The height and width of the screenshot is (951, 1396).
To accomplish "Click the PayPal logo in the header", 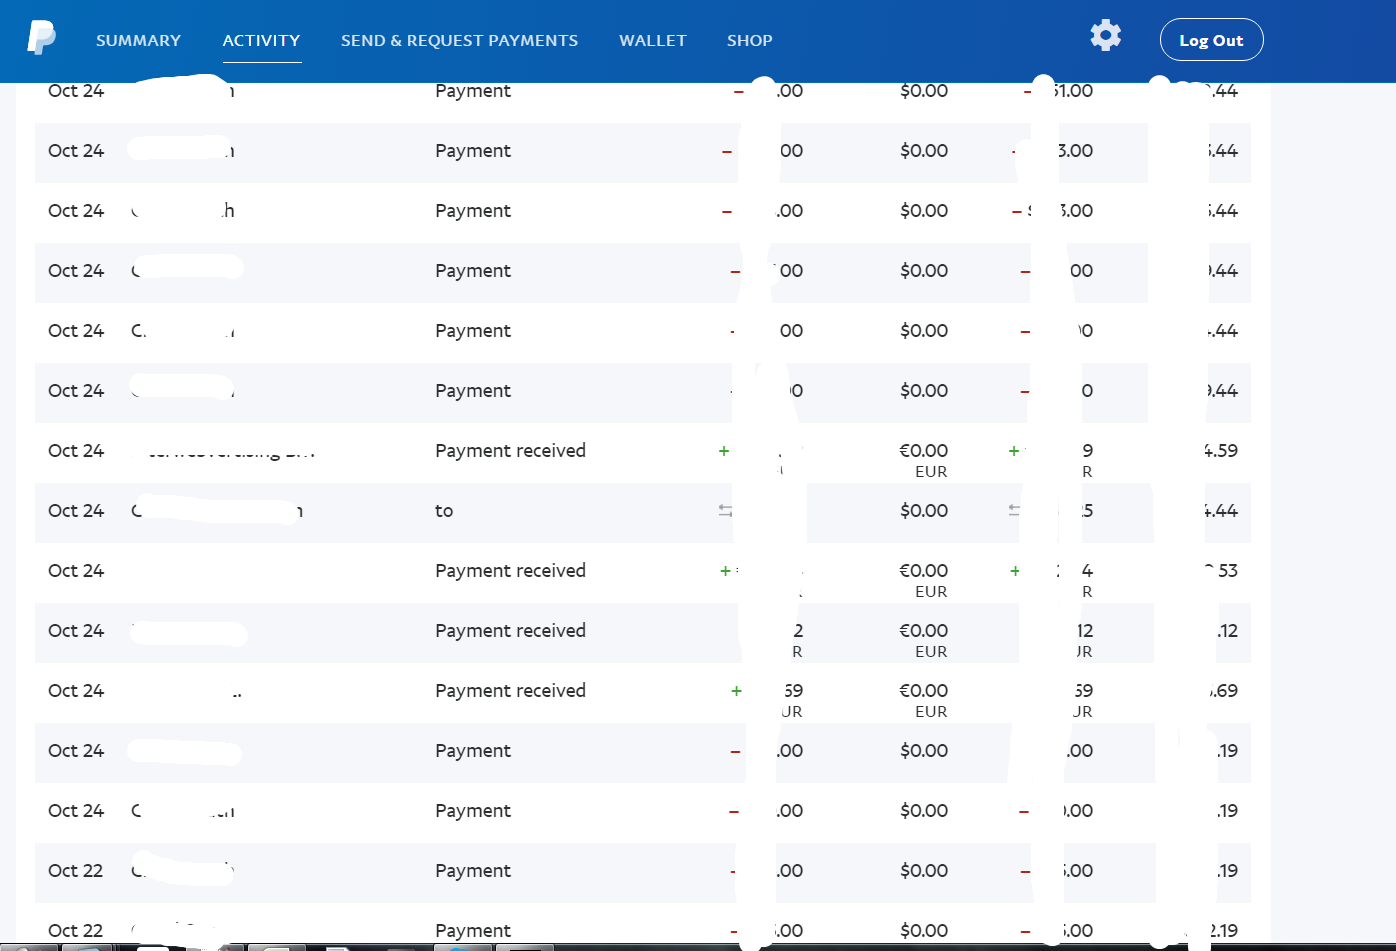I will [x=41, y=38].
